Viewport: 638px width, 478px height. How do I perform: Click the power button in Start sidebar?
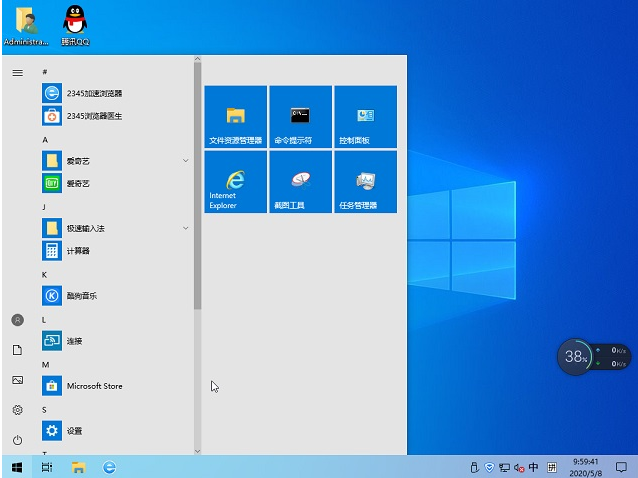17,440
